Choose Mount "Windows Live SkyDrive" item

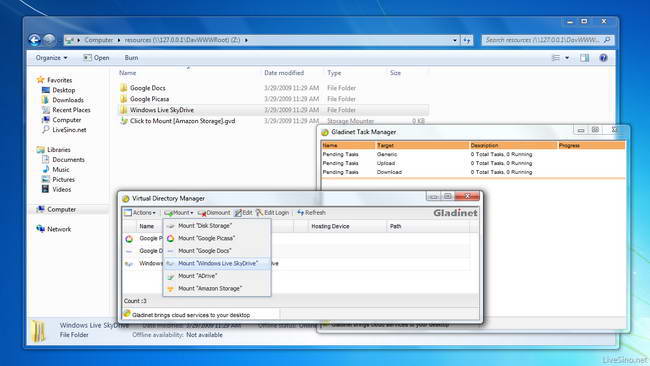pyautogui.click(x=217, y=263)
